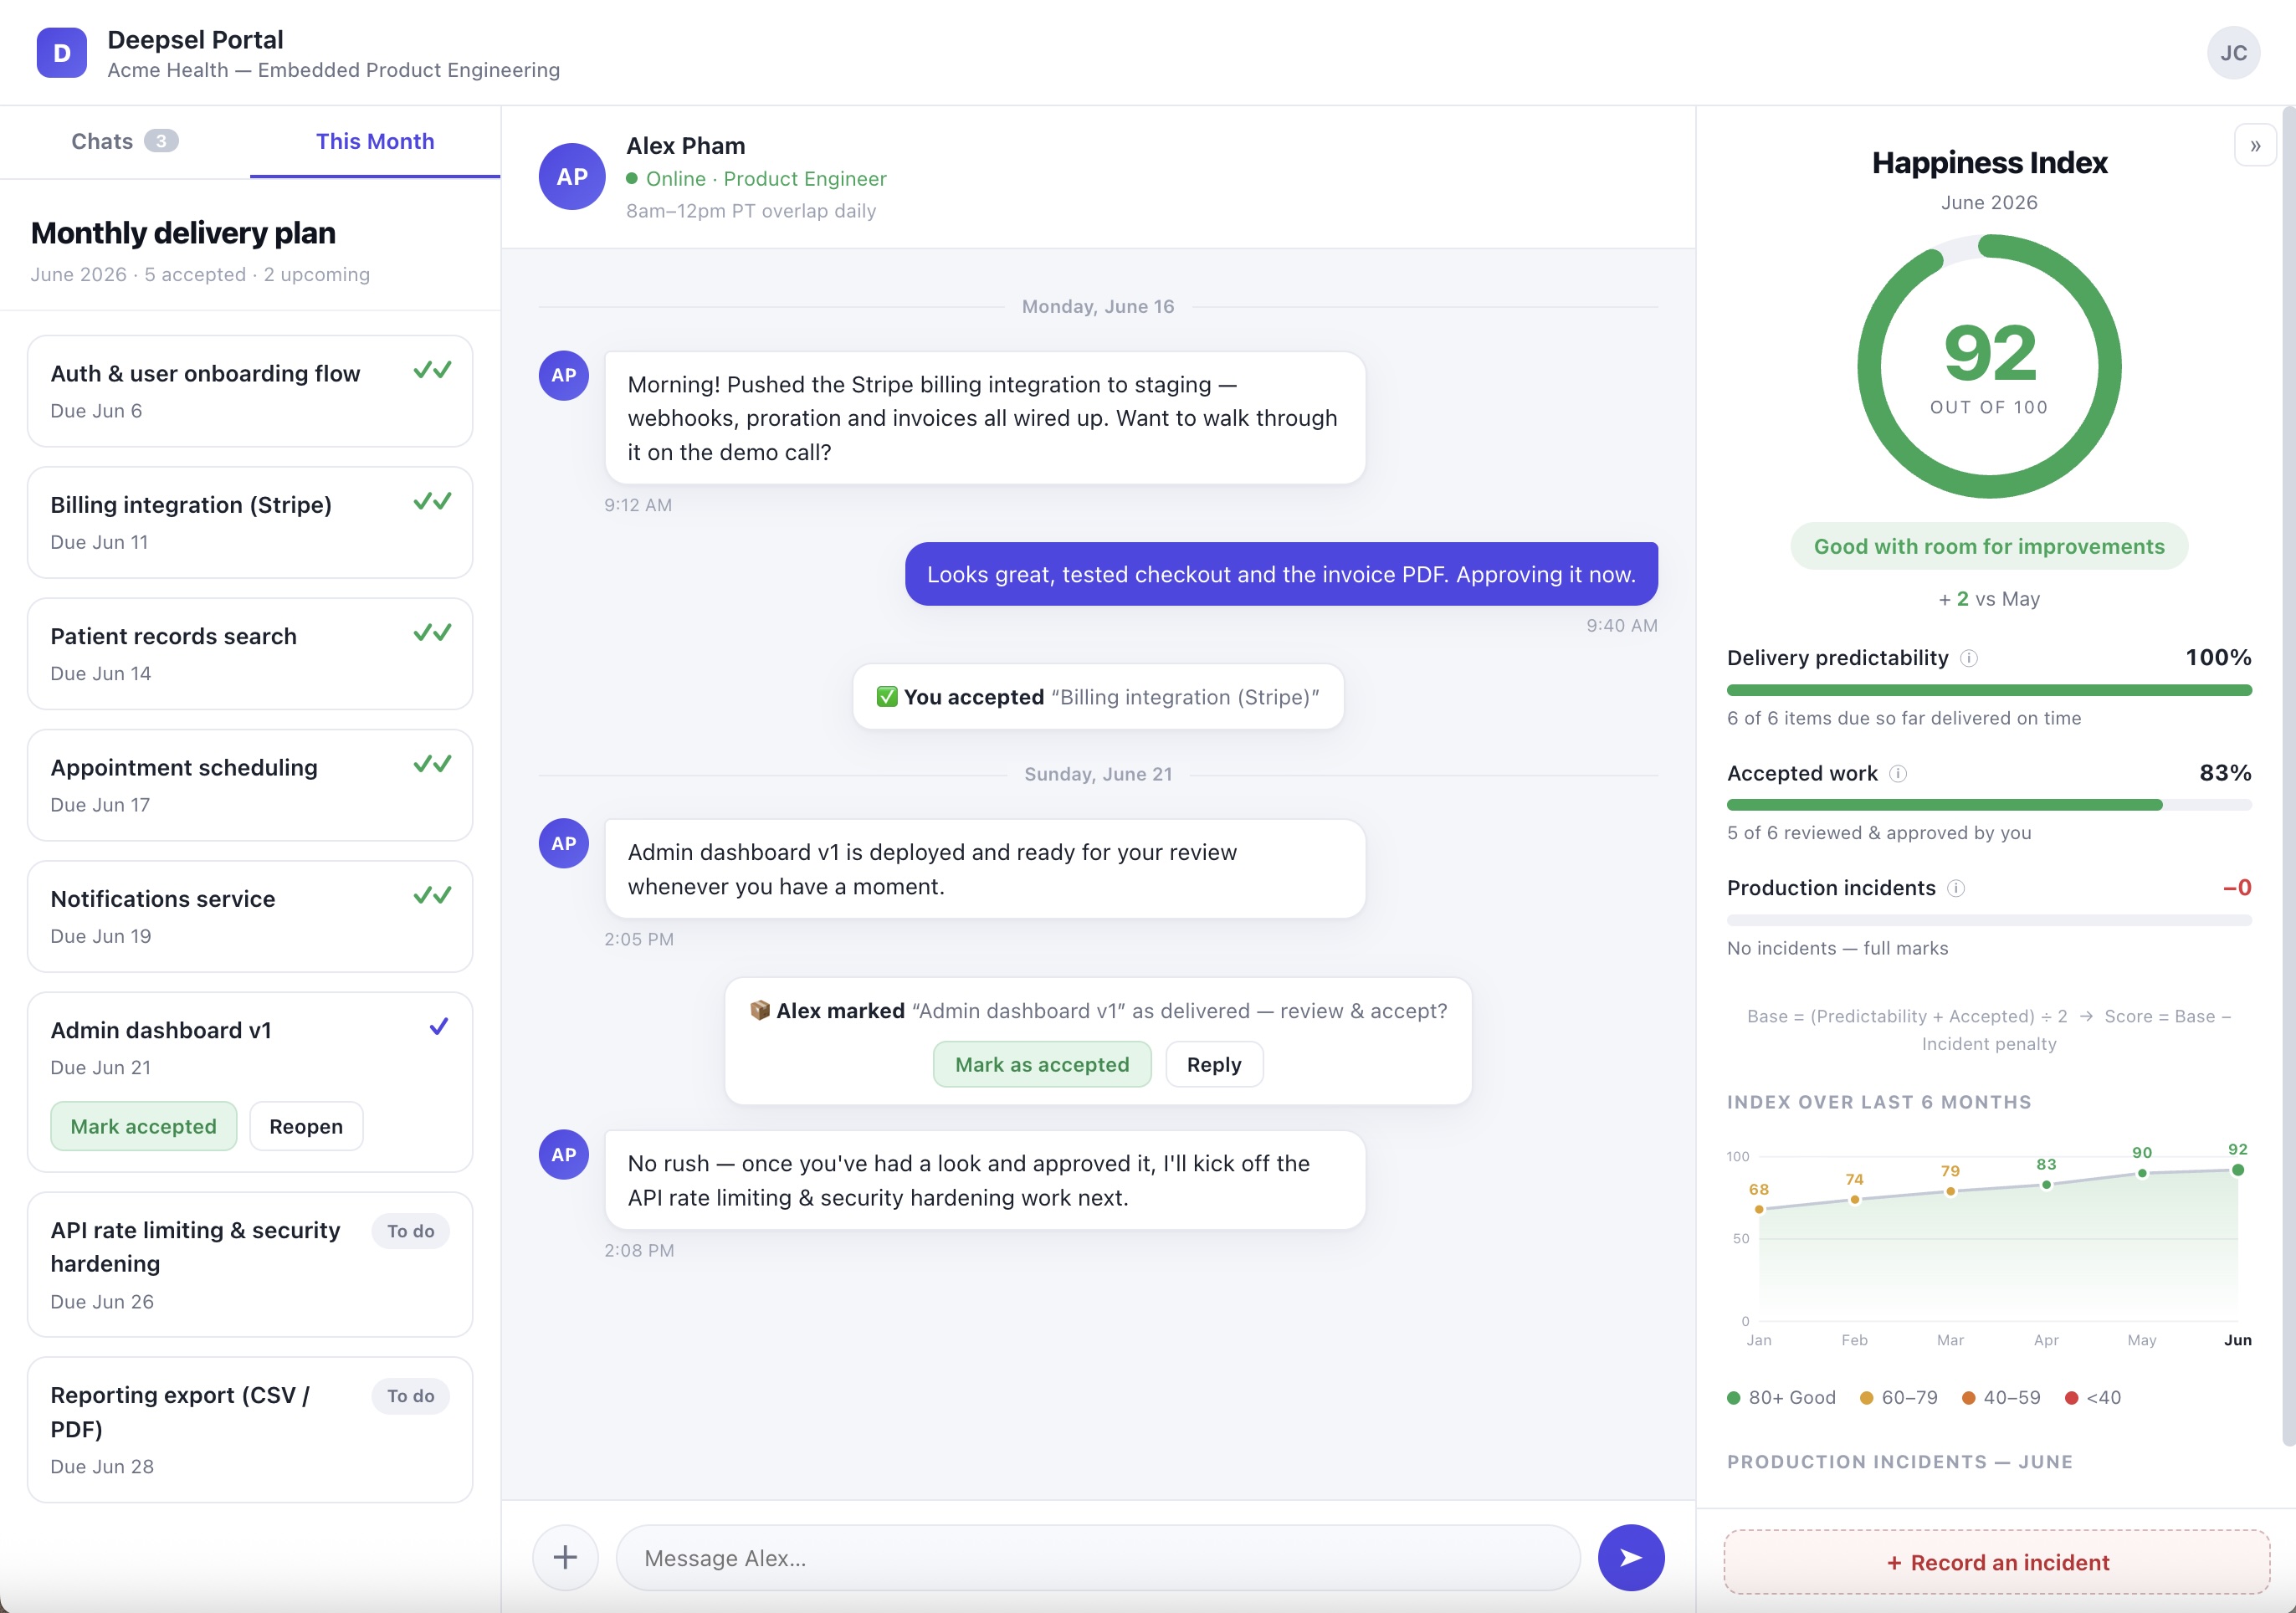
Task: Click the Message Alex input field
Action: [x=1098, y=1557]
